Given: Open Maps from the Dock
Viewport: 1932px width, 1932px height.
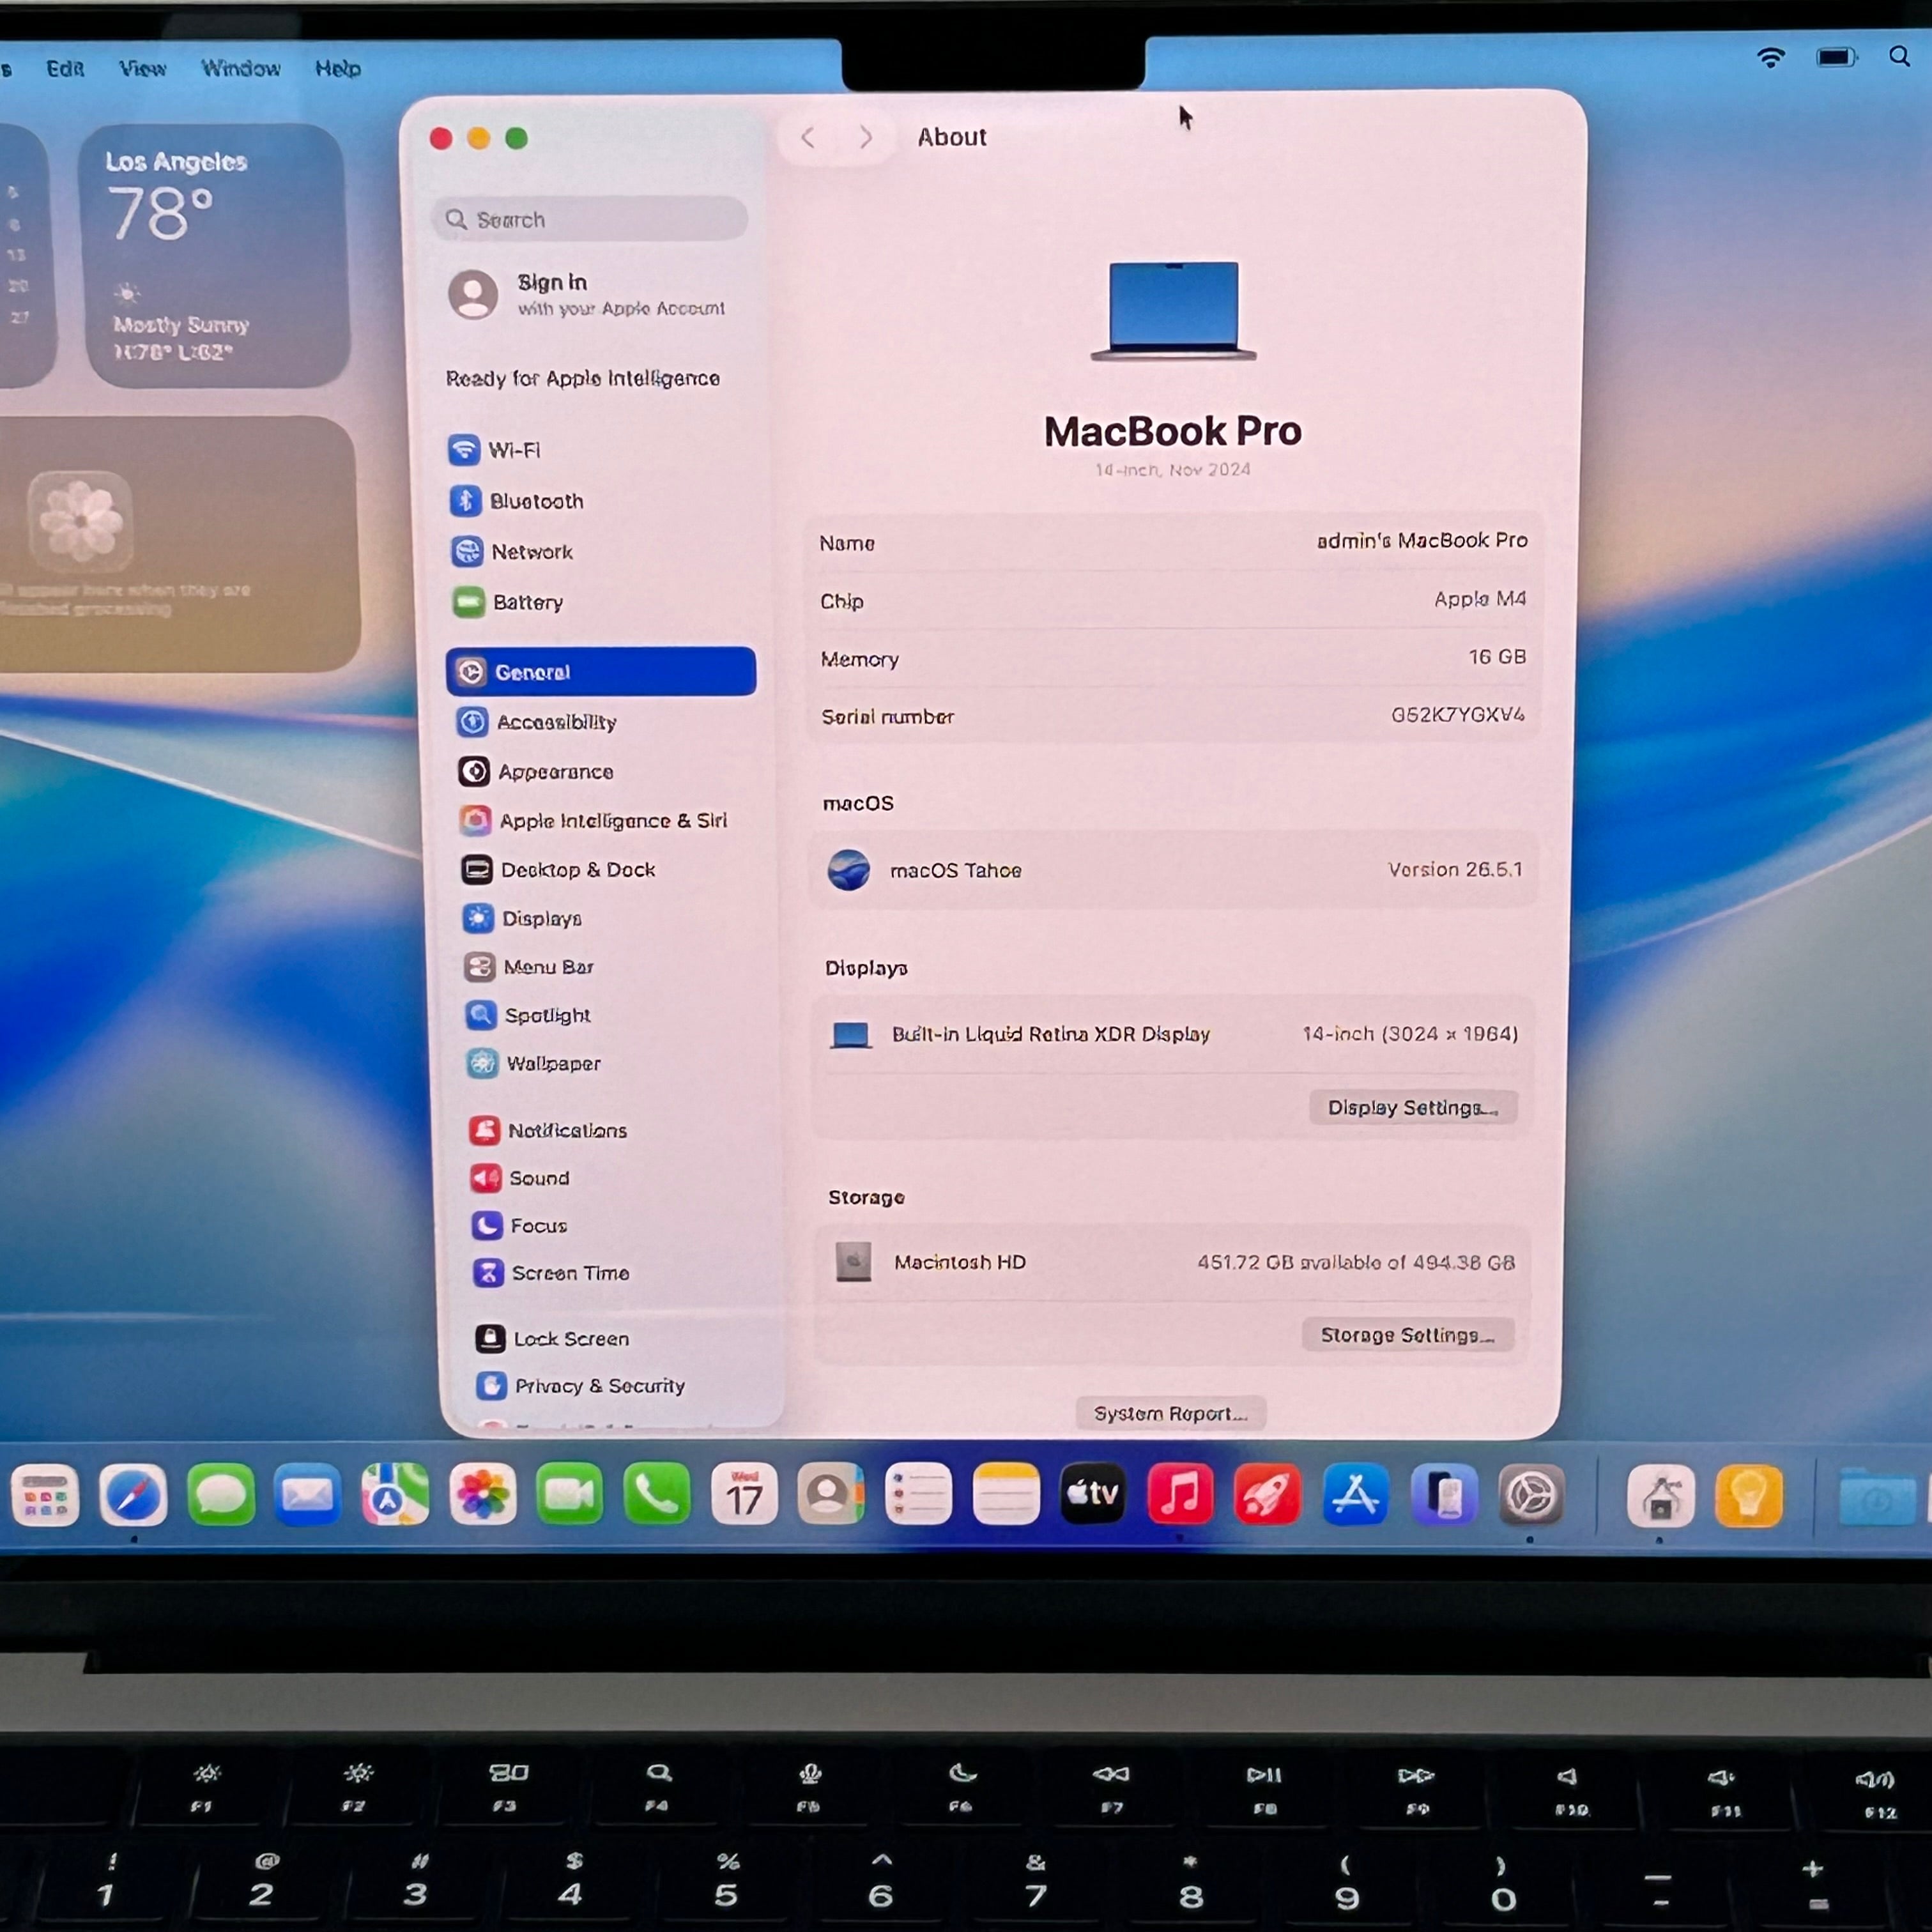Looking at the screenshot, I should 395,1494.
